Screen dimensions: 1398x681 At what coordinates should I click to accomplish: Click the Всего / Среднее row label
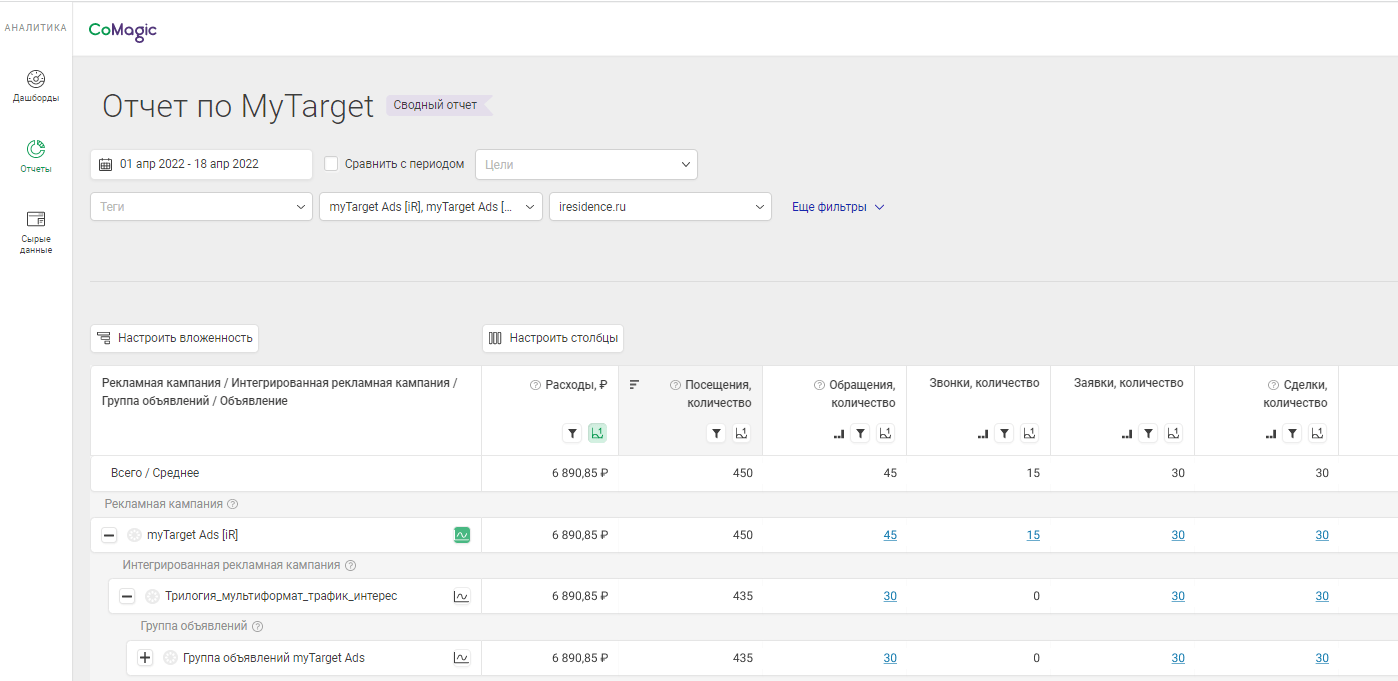coord(155,473)
